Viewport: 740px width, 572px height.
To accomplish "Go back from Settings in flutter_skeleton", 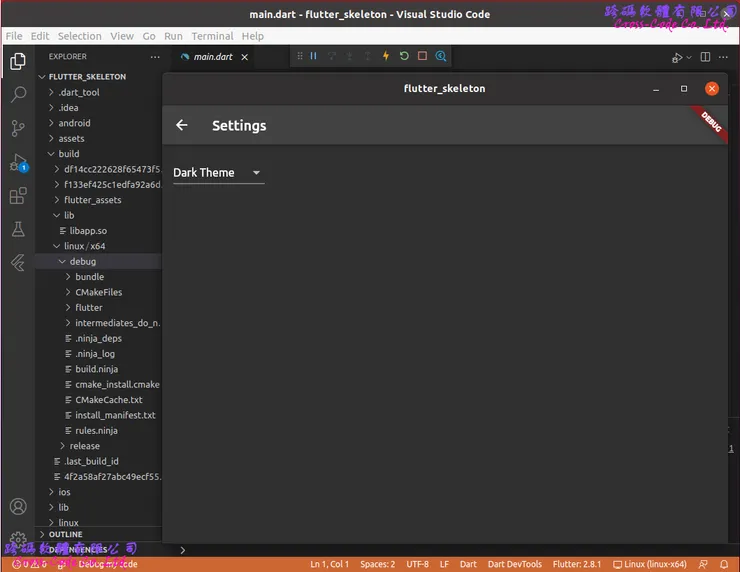I will pyautogui.click(x=182, y=125).
